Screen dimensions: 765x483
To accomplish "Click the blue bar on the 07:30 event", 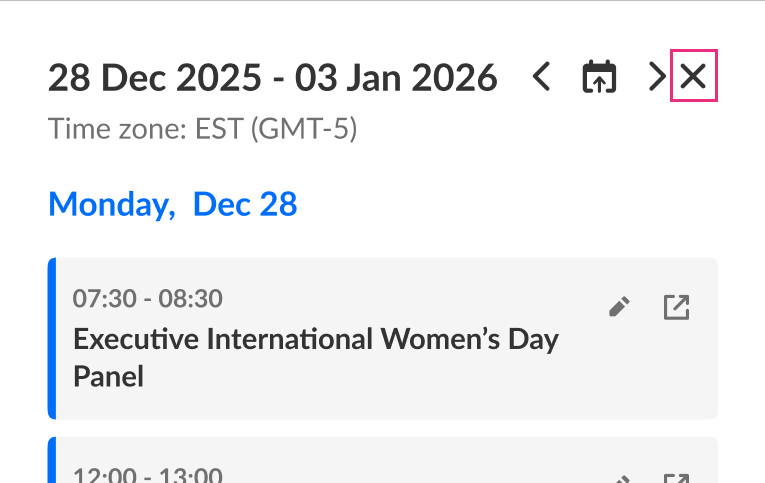I will tap(52, 338).
